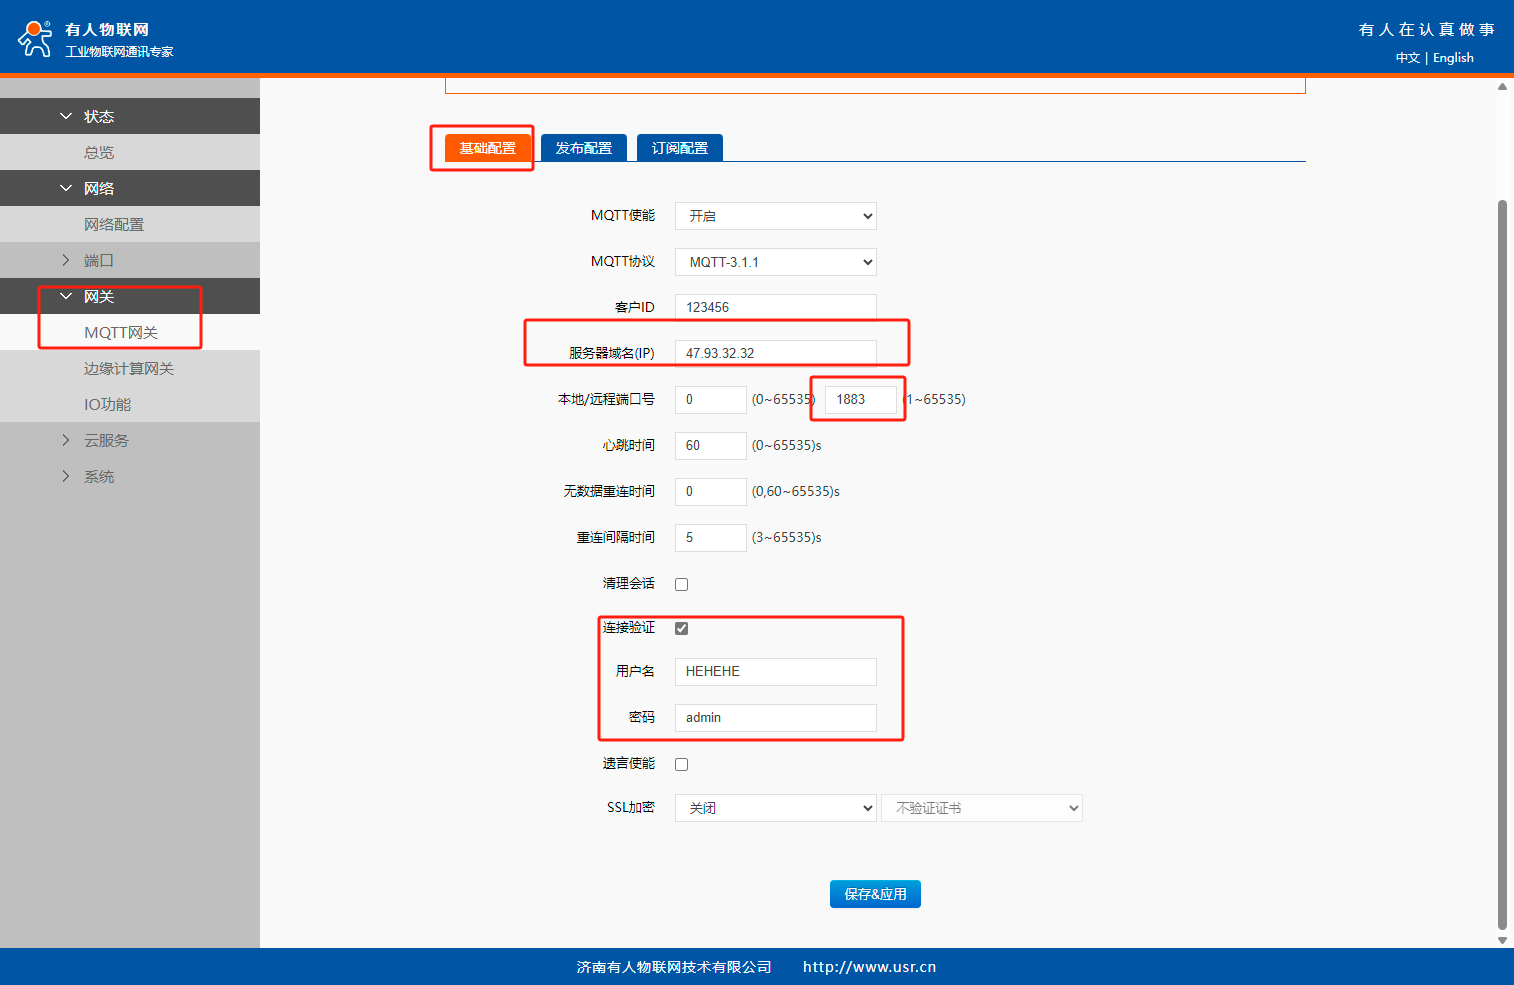
Task: Open the SSL加密 dropdown
Action: pos(775,808)
